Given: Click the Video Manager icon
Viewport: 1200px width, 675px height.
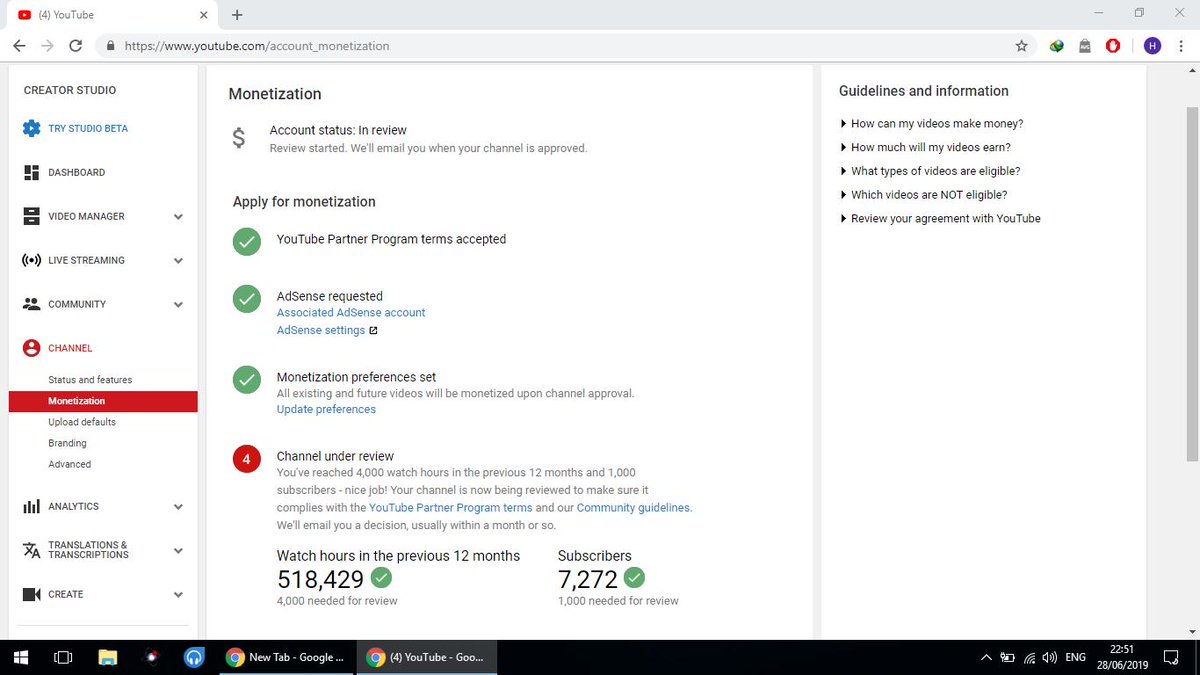Looking at the screenshot, I should click(31, 216).
